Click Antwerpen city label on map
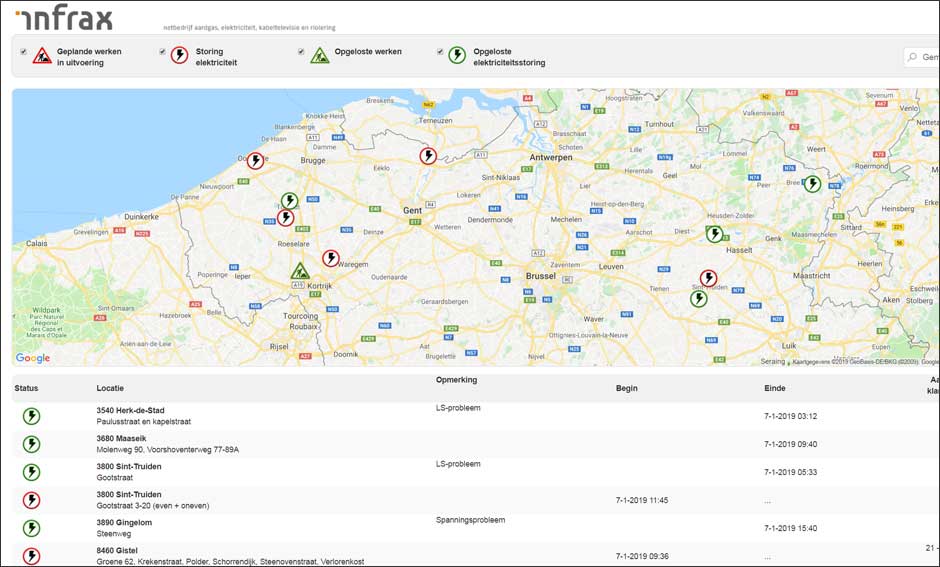The height and width of the screenshot is (567, 940). click(550, 158)
